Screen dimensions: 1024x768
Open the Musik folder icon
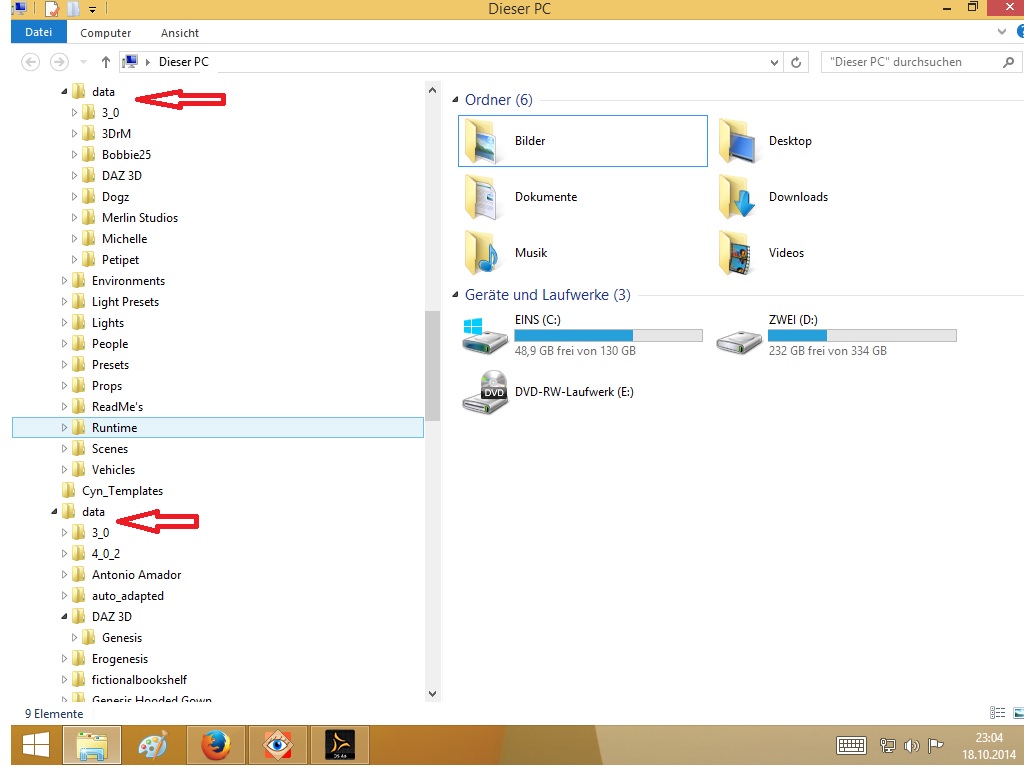(481, 253)
